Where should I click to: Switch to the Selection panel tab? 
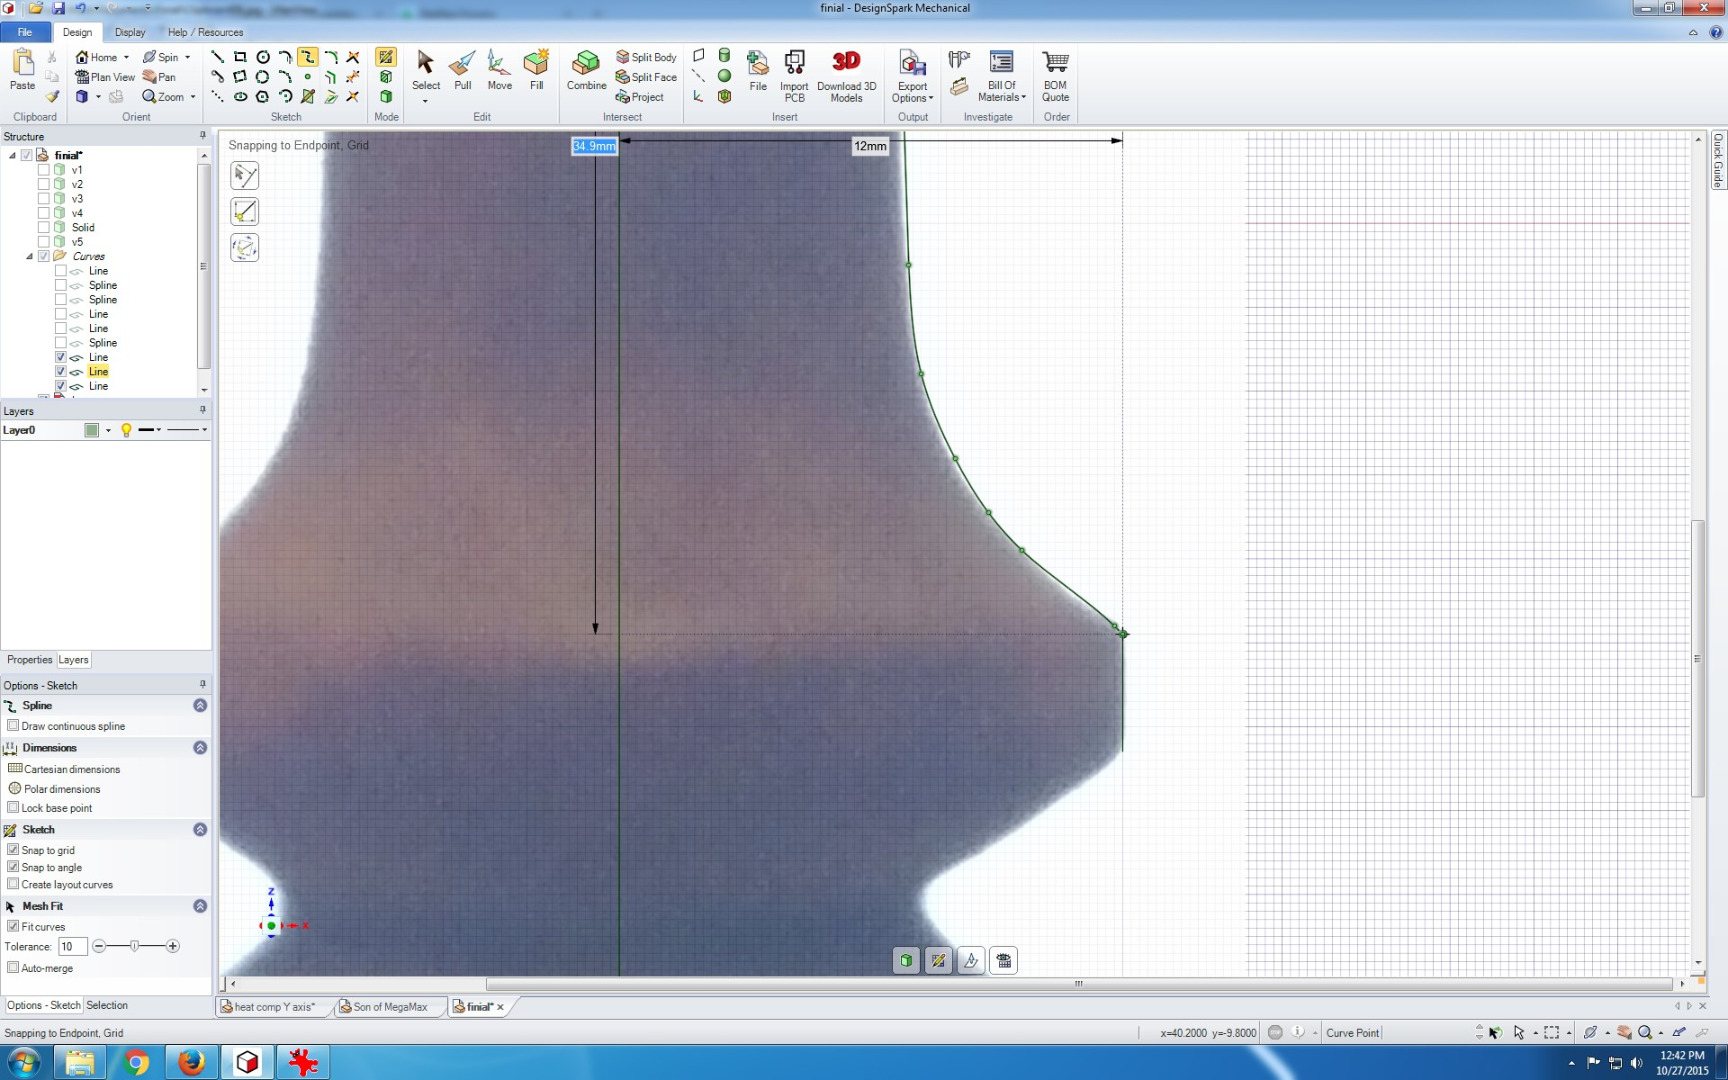click(107, 1005)
